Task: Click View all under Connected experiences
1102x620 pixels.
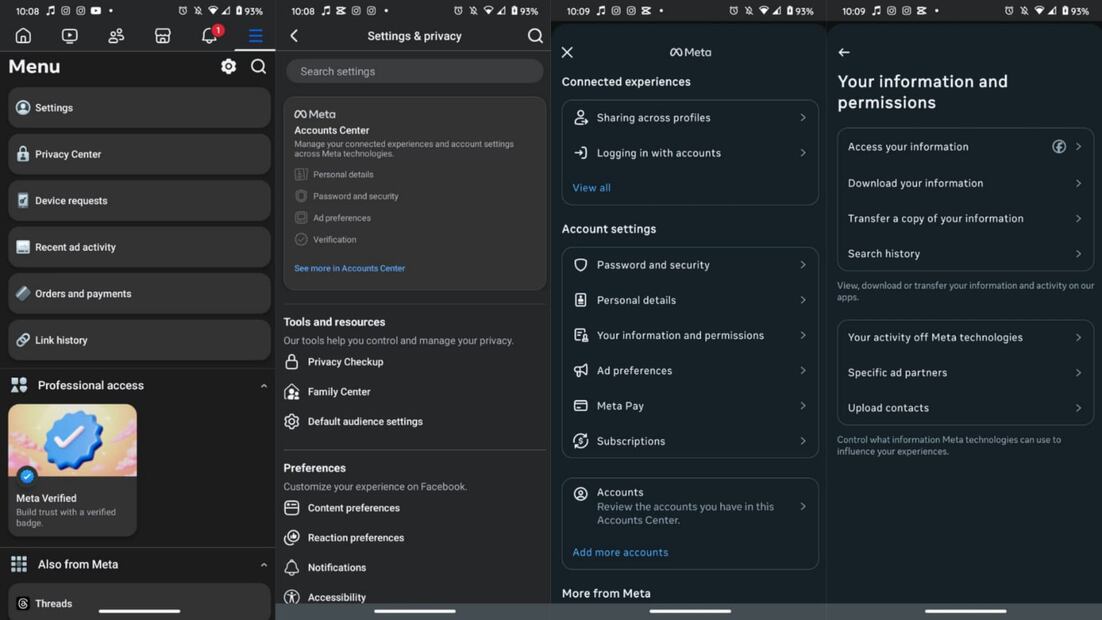Action: (x=591, y=188)
